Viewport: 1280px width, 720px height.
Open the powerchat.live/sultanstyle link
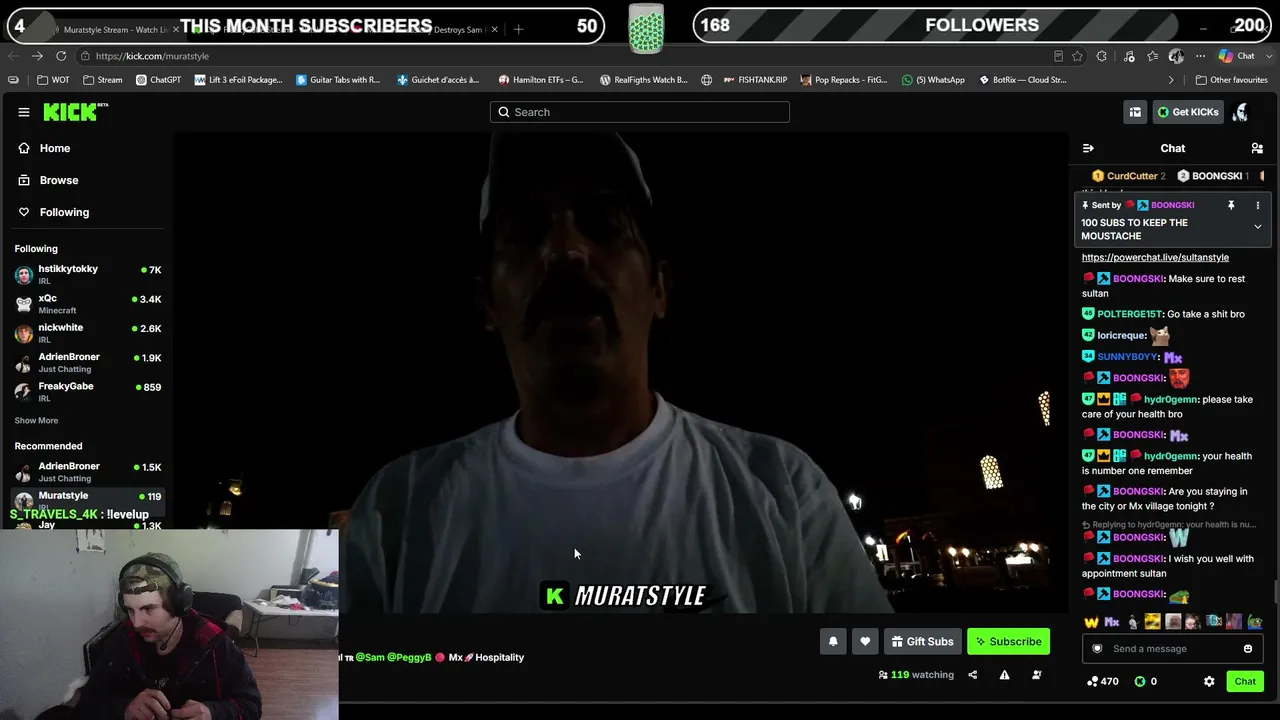[x=1155, y=257]
